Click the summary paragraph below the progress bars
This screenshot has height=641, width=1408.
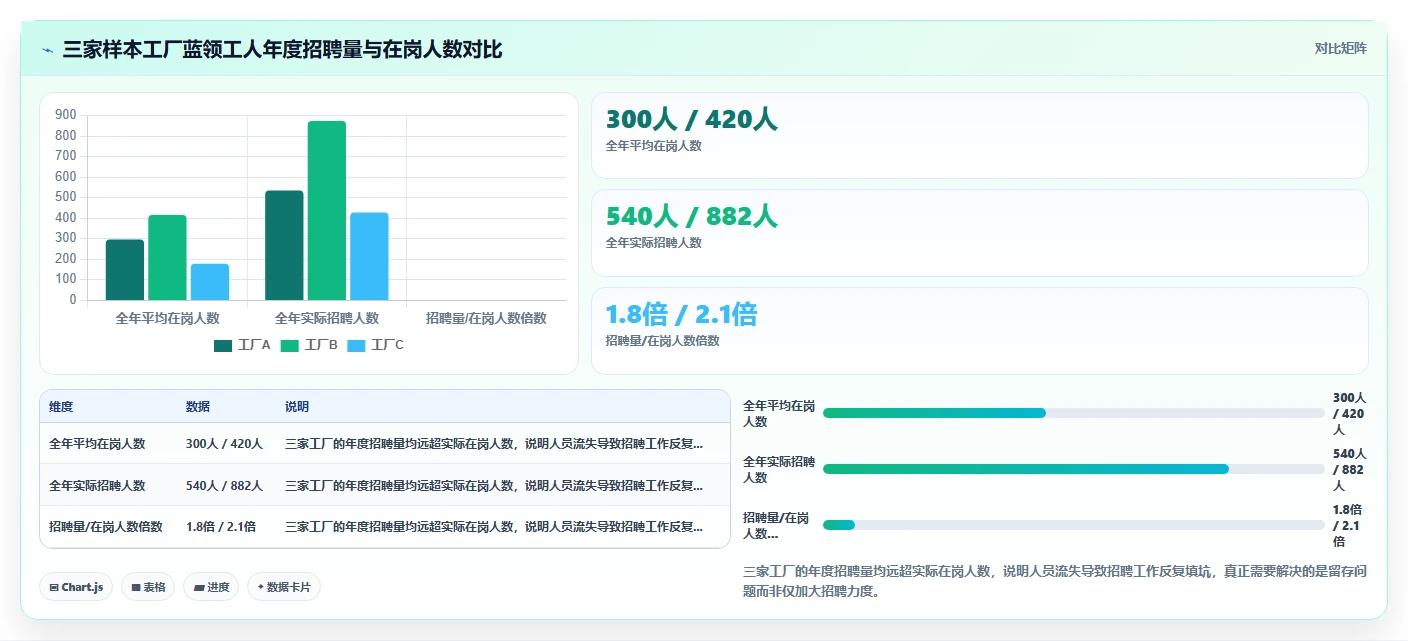(x=1055, y=581)
